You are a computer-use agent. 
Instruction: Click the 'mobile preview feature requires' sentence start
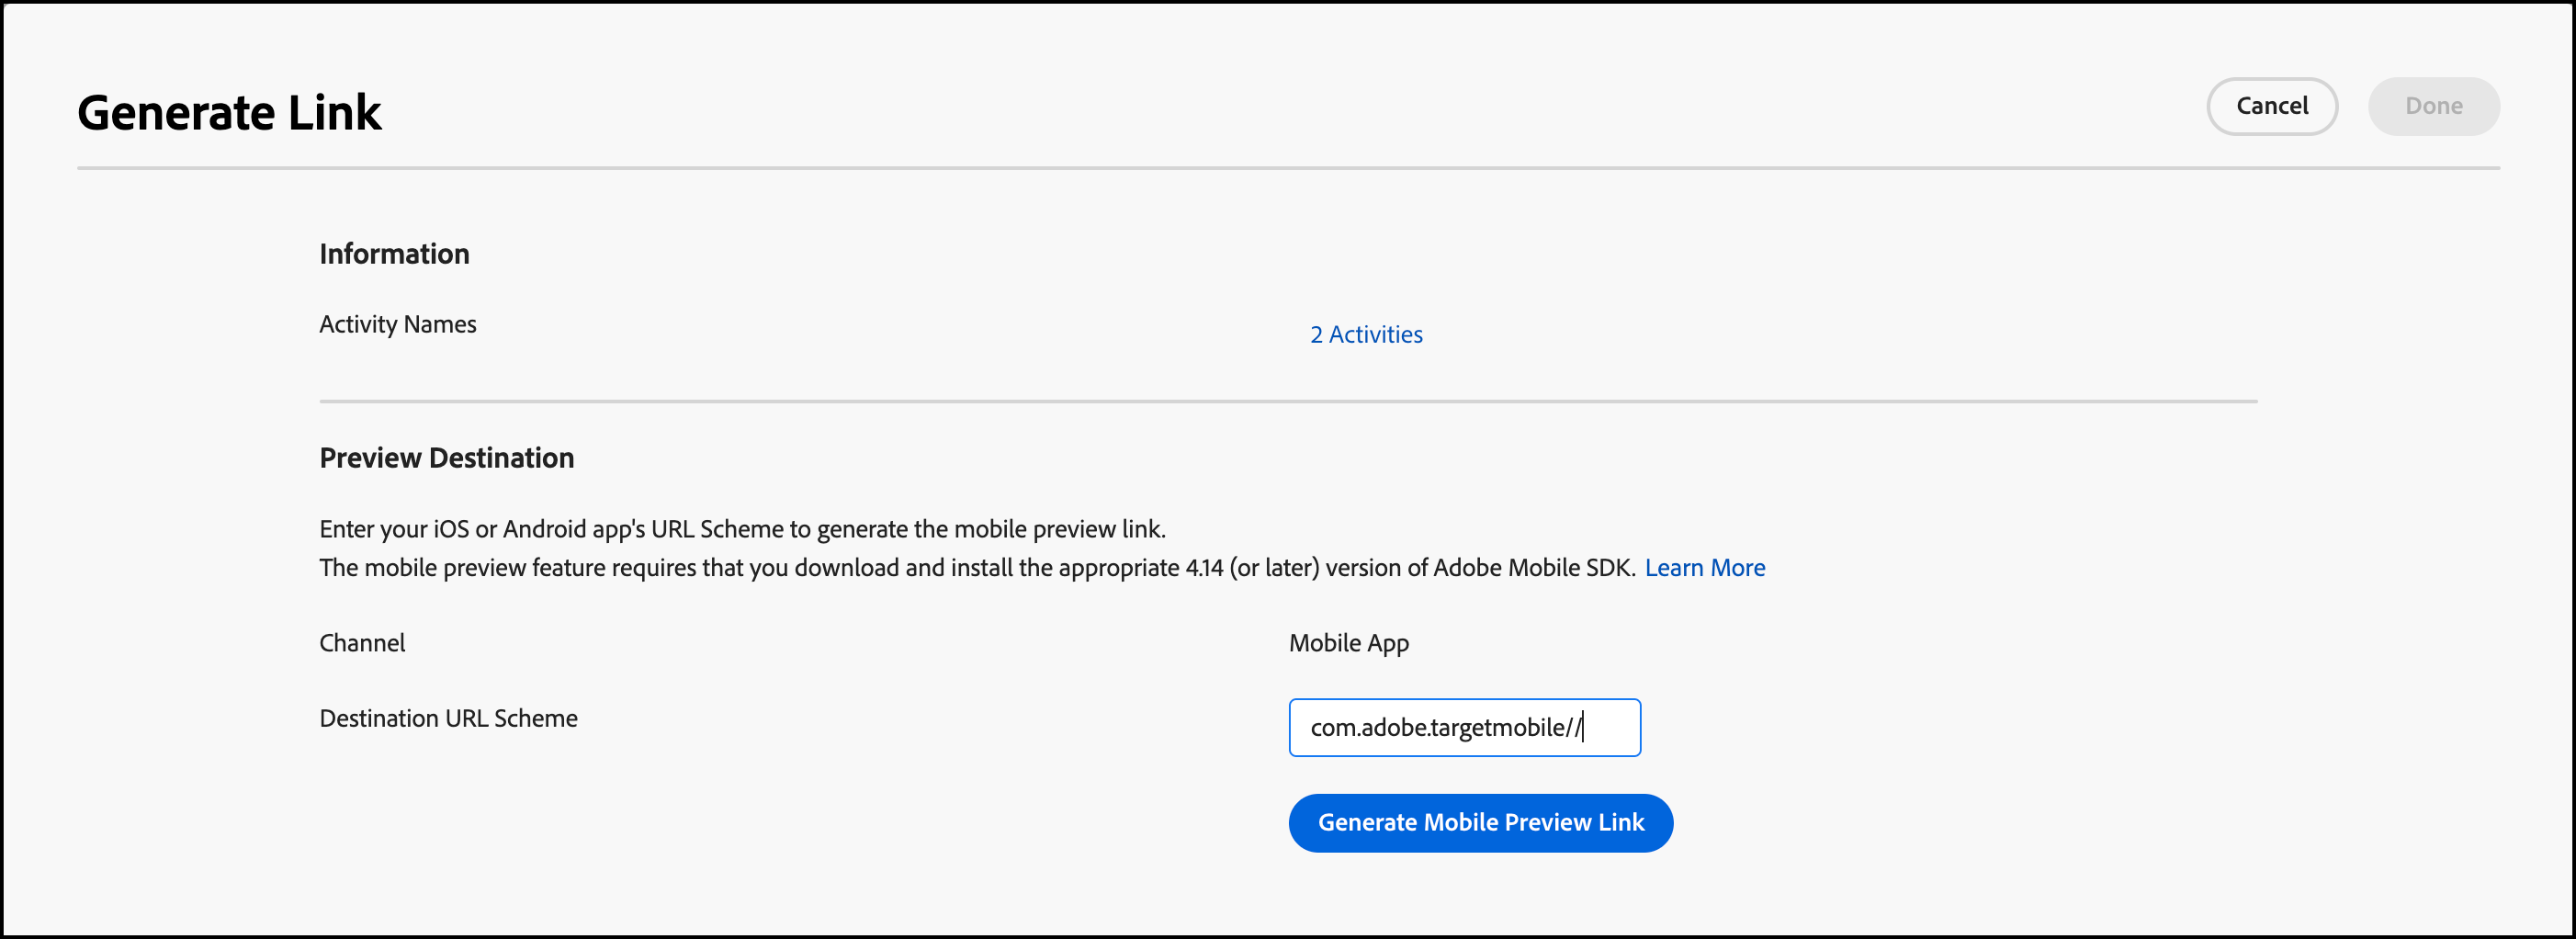click(x=500, y=567)
